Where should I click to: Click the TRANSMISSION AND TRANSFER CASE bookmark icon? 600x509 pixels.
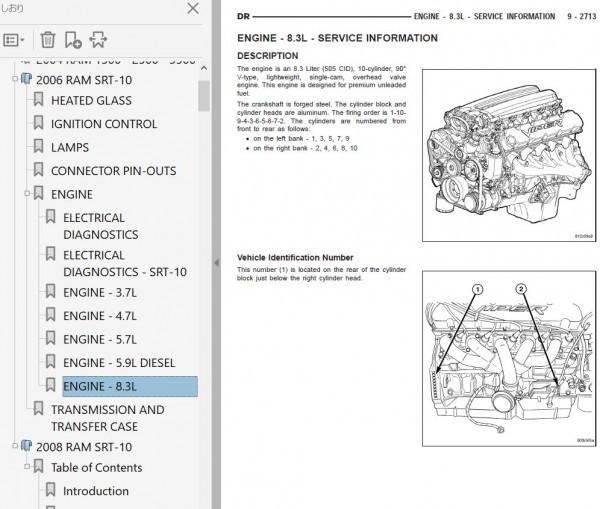coord(38,408)
